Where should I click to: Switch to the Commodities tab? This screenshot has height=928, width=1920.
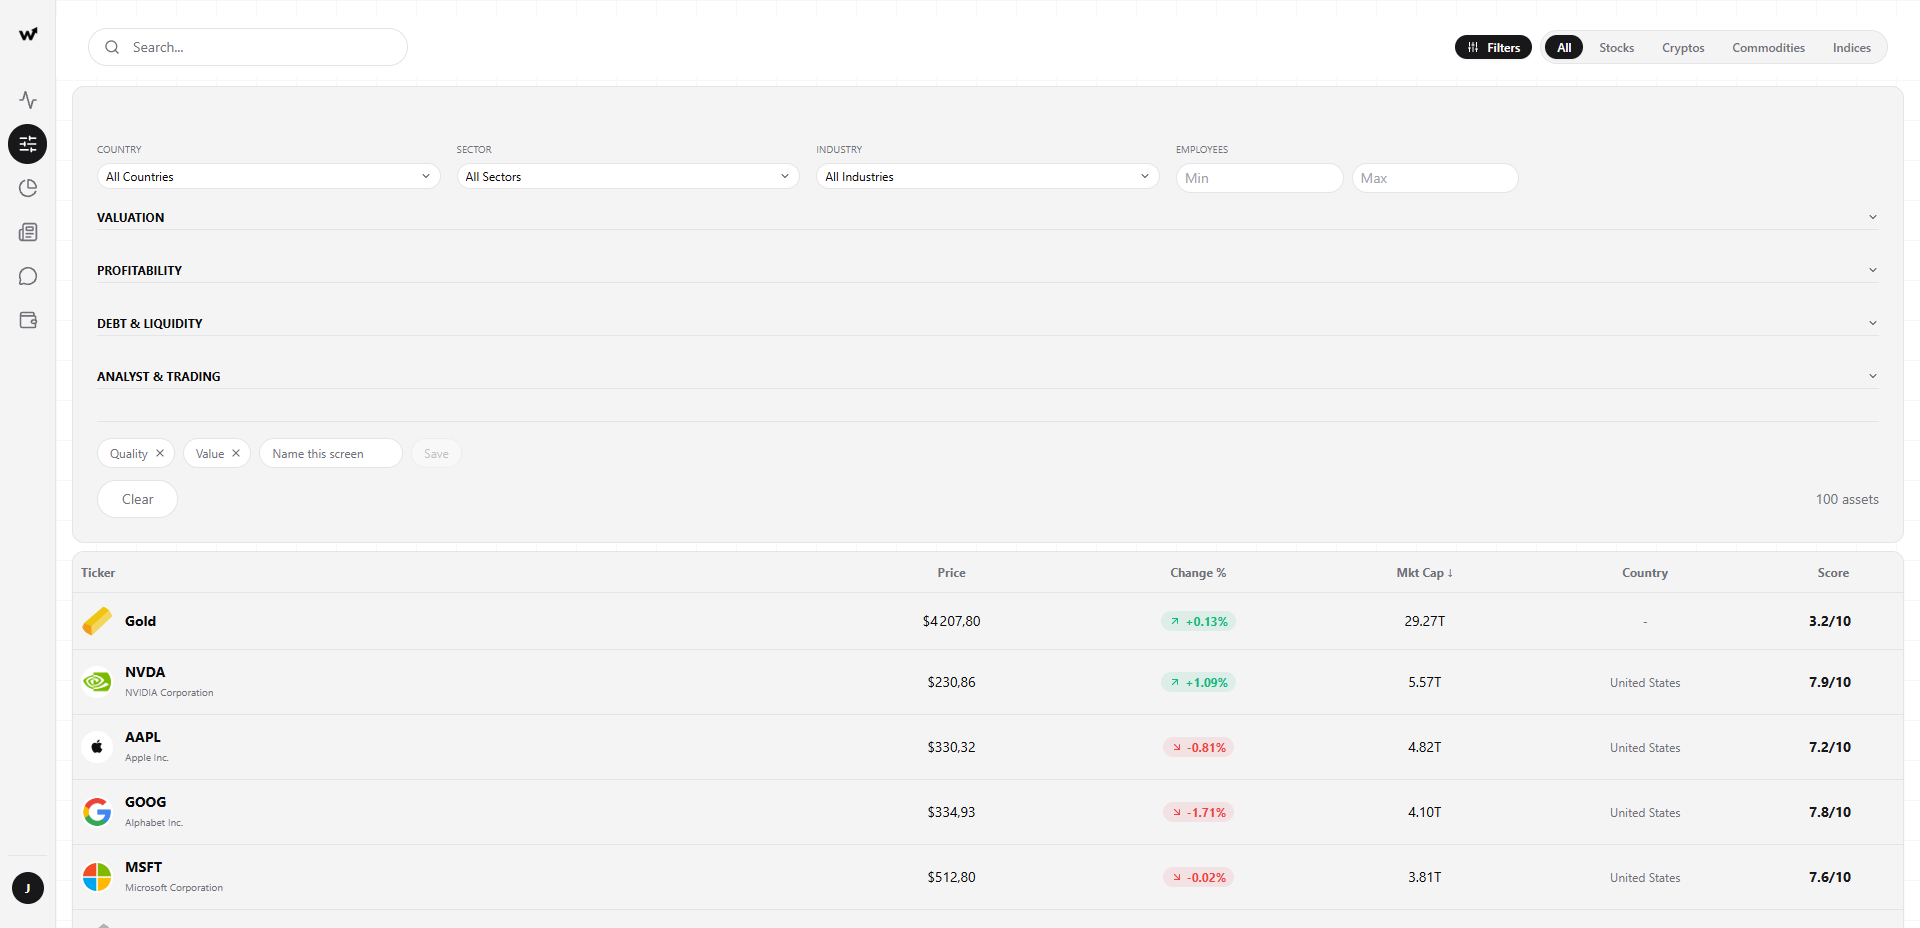tap(1768, 47)
